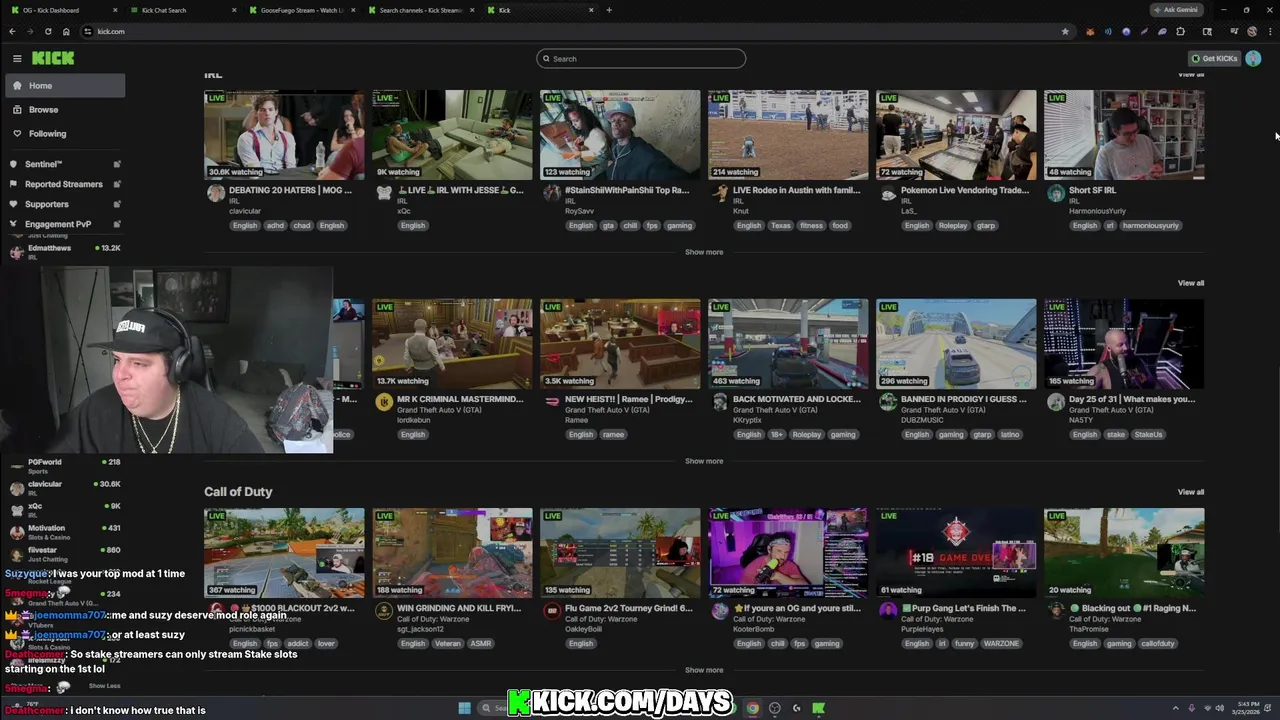Viewport: 1280px width, 720px height.
Task: Open MR K CRIMINAL MASTERMIND stream title
Action: (x=460, y=399)
